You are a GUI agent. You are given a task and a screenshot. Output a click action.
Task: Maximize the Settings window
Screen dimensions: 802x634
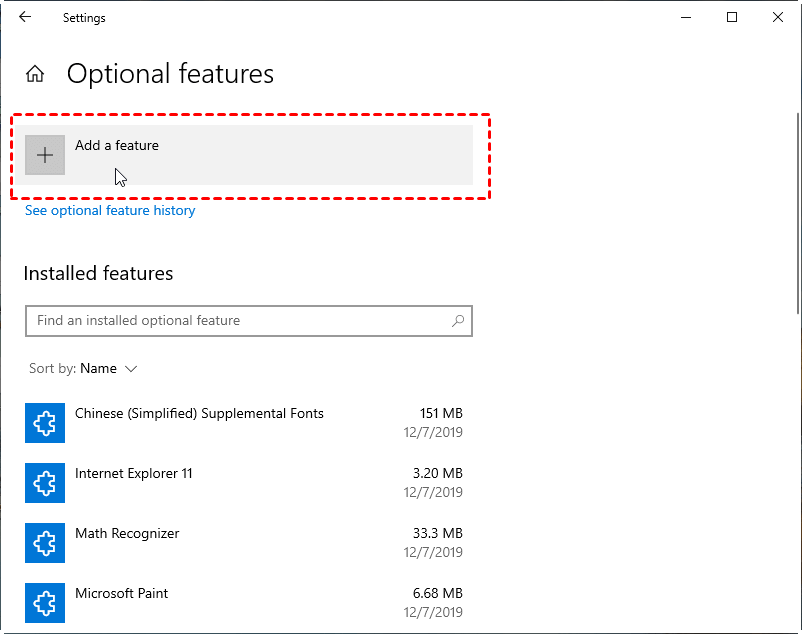coord(732,17)
